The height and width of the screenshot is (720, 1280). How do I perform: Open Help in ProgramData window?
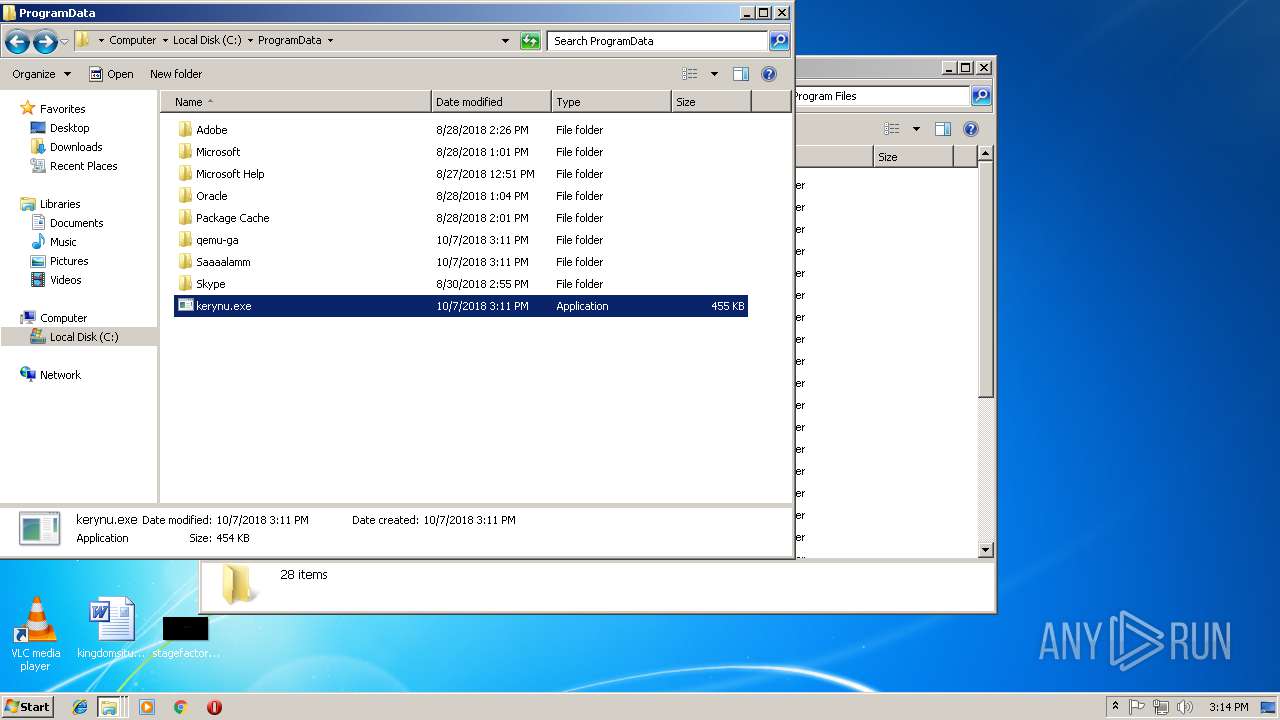(x=769, y=74)
